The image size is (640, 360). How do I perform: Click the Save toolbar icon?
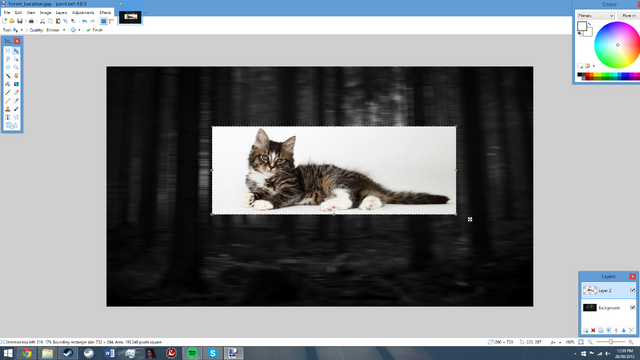20,21
